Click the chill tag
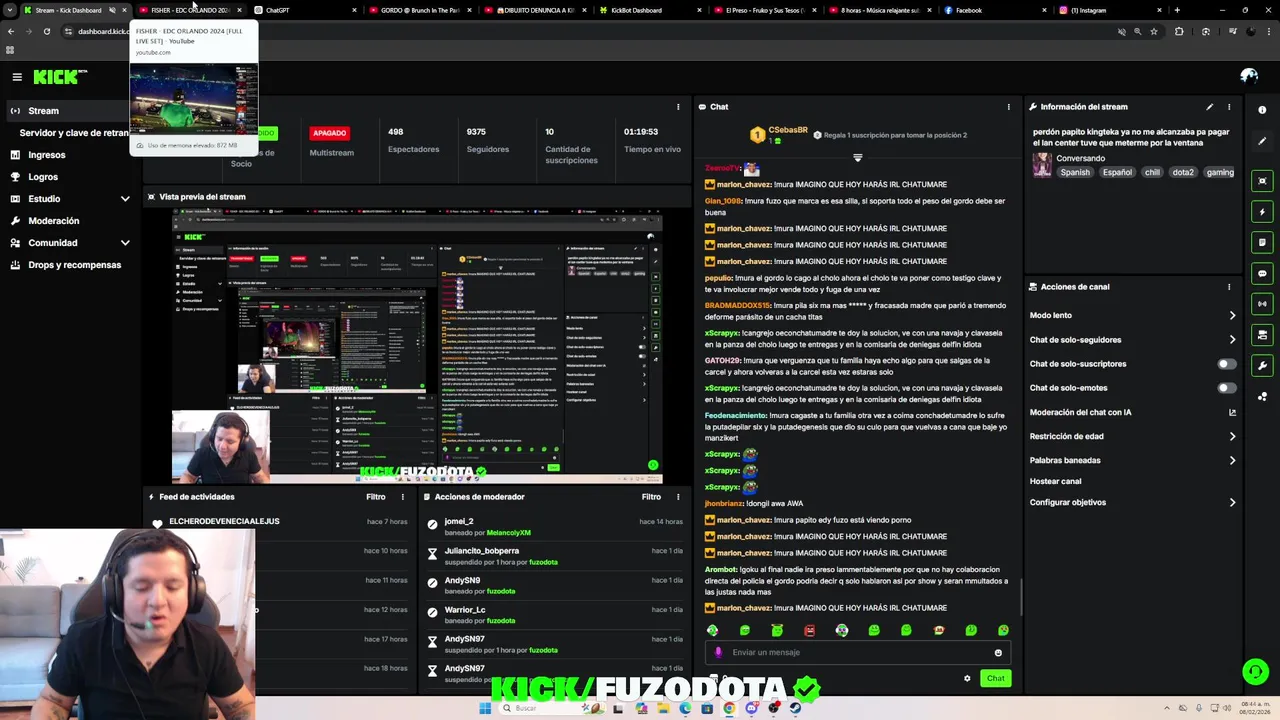This screenshot has height=720, width=1280. tap(1152, 172)
